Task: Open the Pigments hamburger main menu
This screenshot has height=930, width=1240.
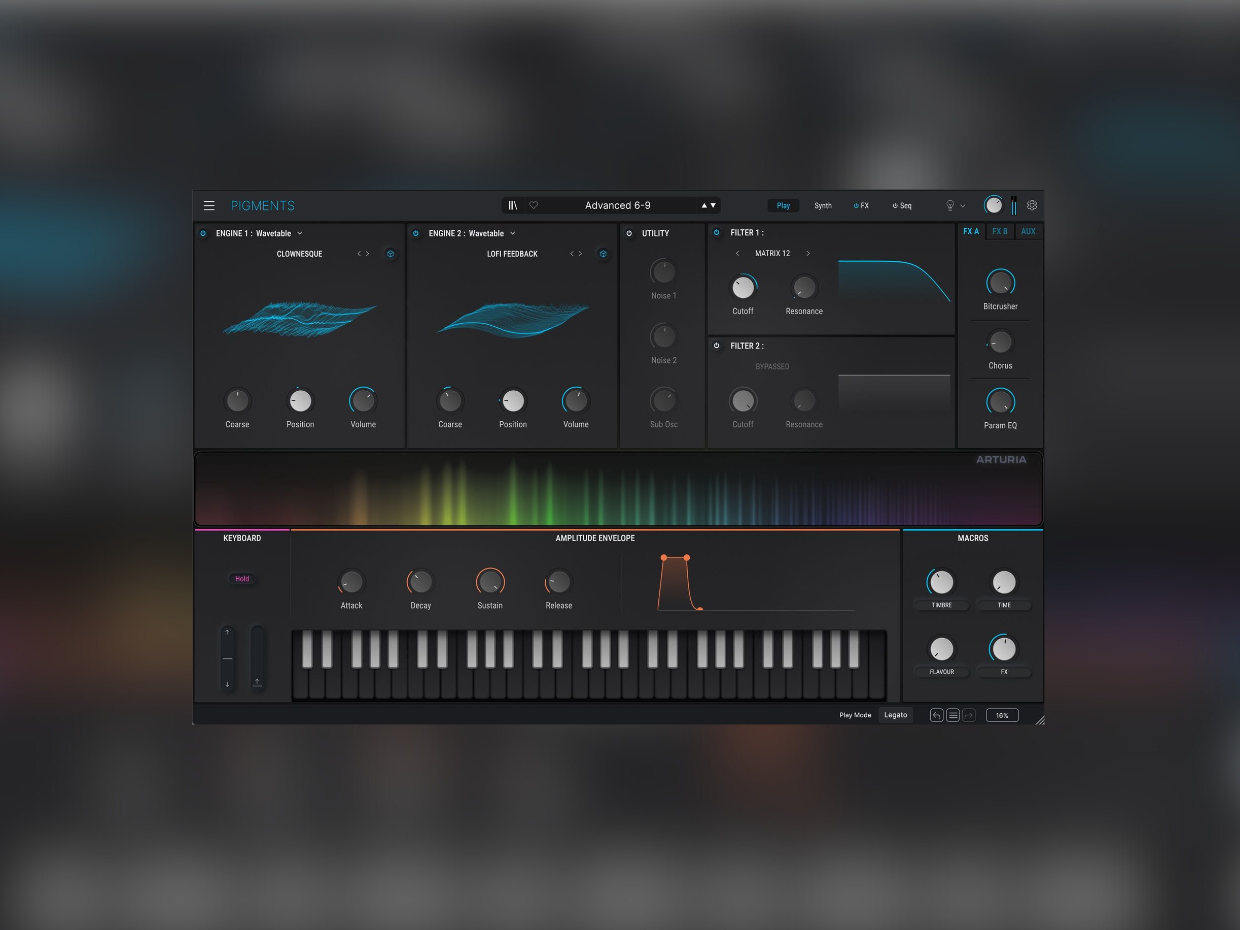Action: click(209, 206)
